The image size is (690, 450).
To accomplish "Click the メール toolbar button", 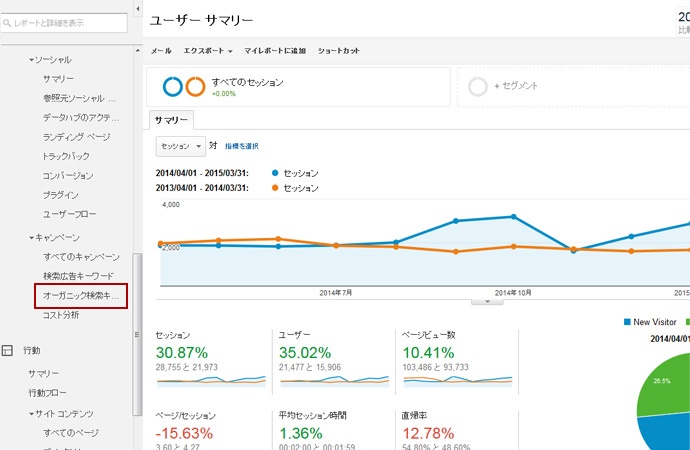I will [x=160, y=49].
